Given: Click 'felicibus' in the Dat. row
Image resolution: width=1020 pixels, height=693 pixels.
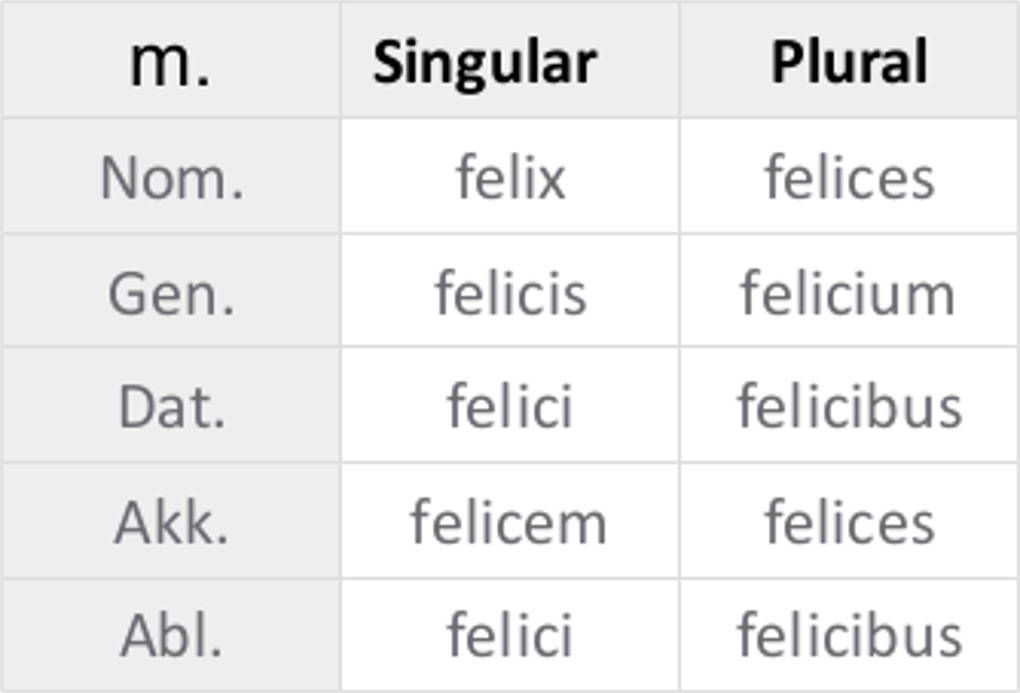Looking at the screenshot, I should pyautogui.click(x=849, y=407).
